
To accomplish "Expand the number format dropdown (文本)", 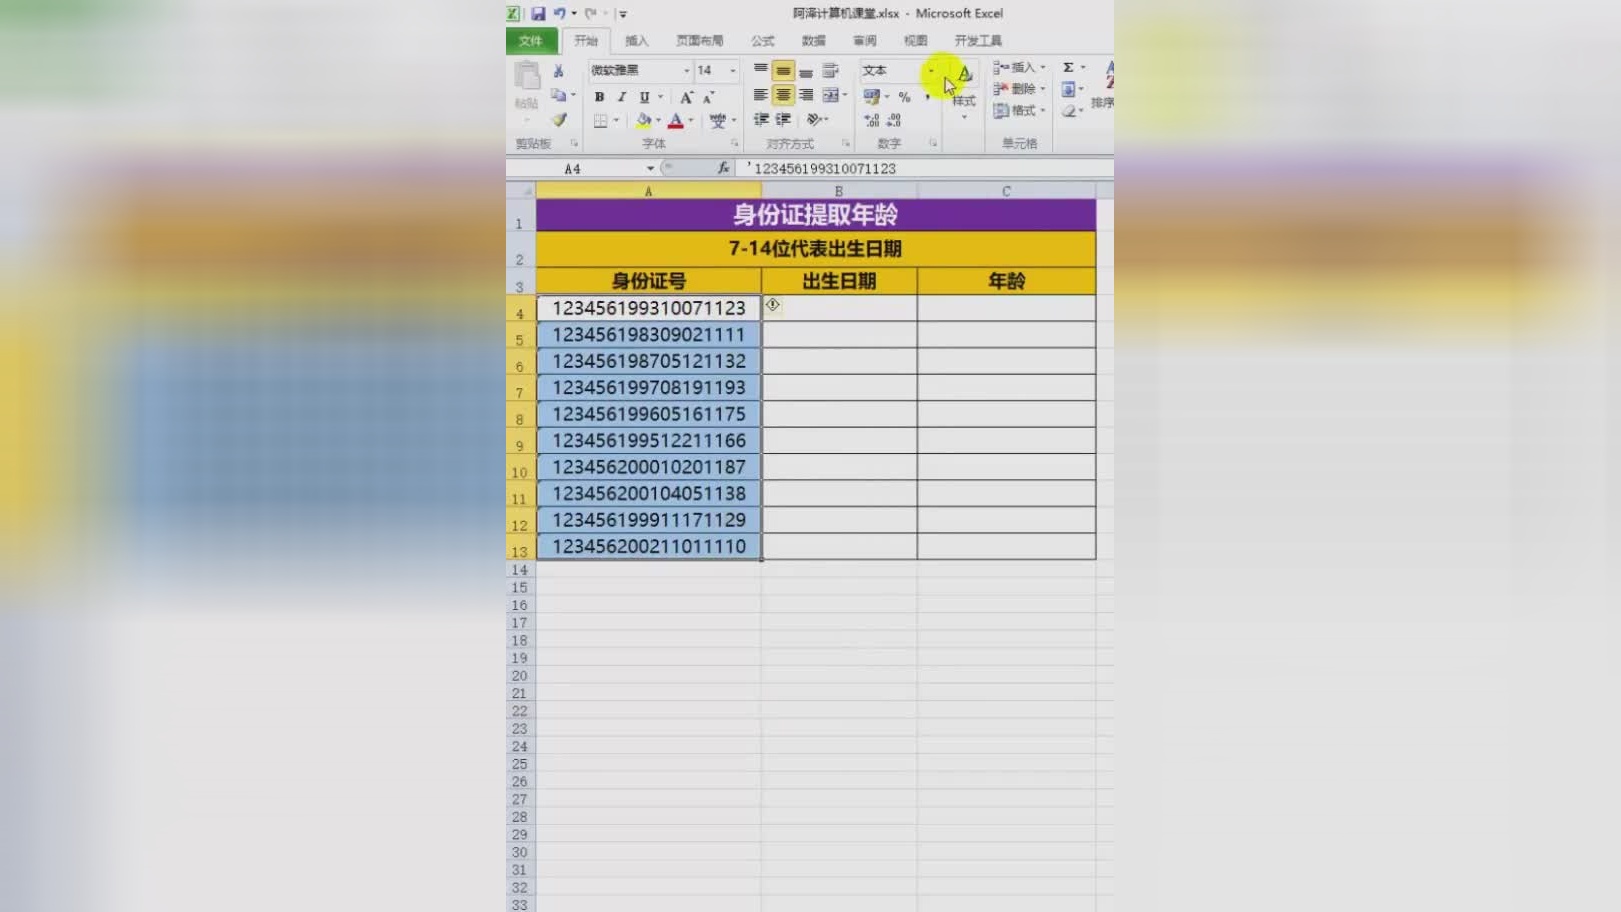I will (x=931, y=71).
